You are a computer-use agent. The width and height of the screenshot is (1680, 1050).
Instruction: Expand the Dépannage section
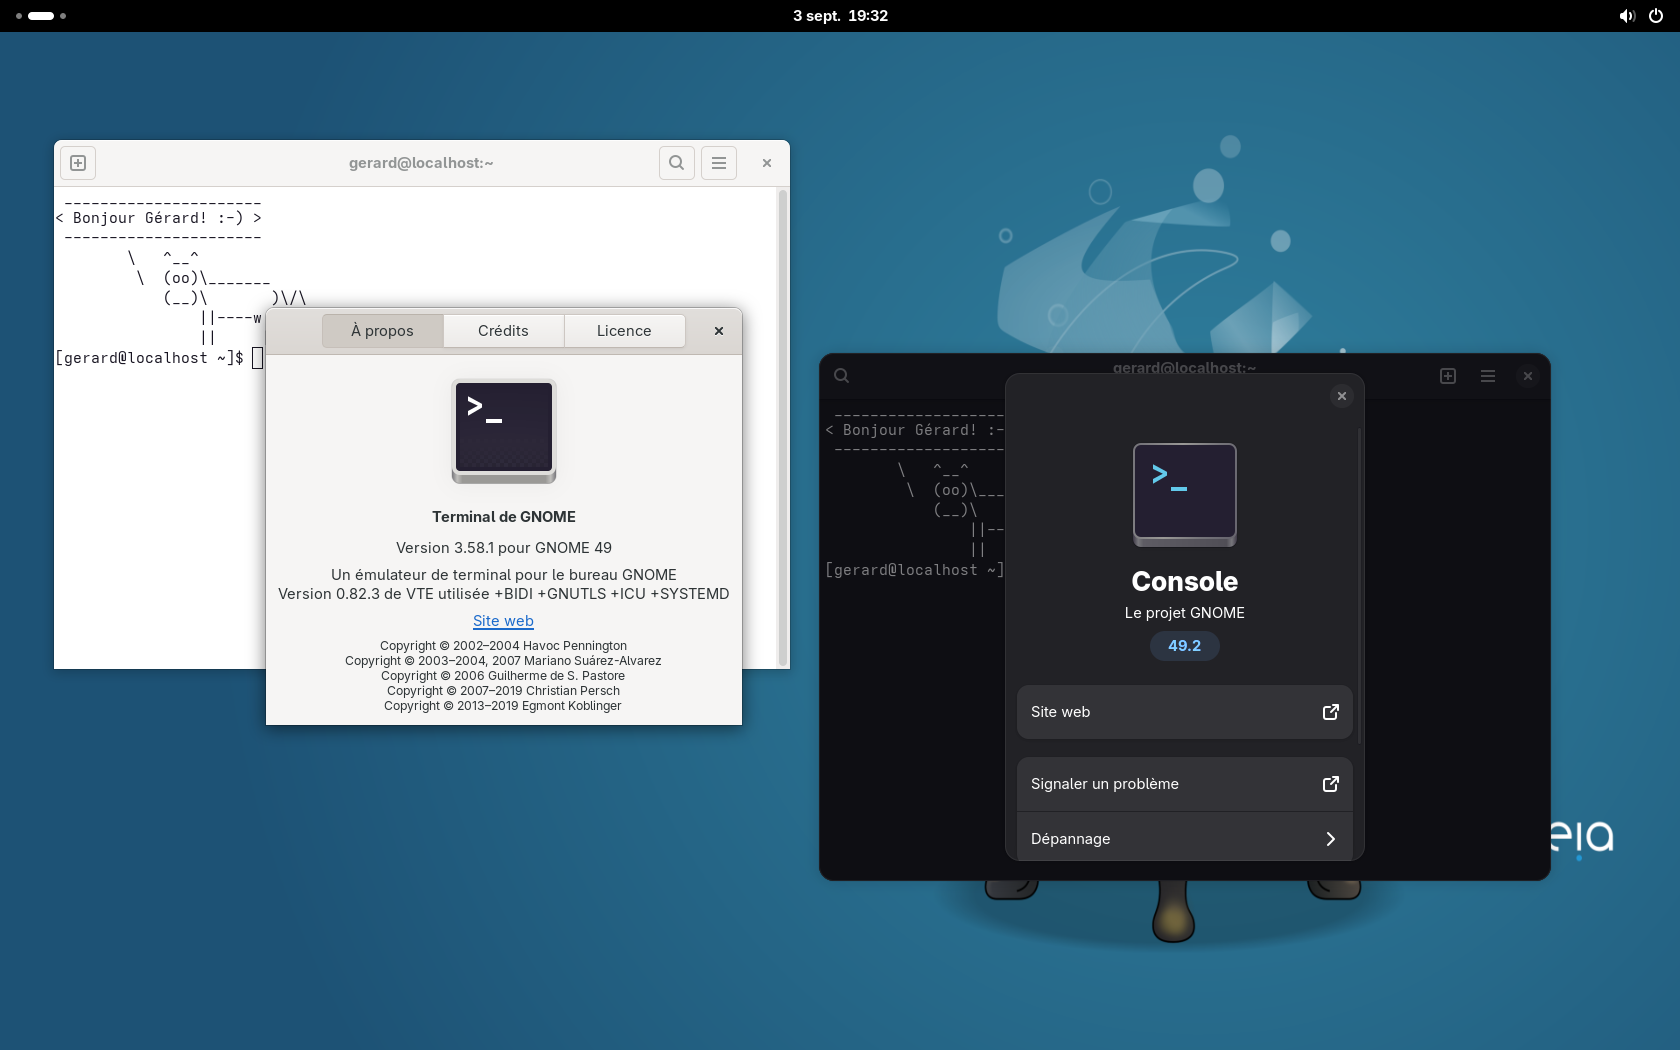tap(1185, 838)
